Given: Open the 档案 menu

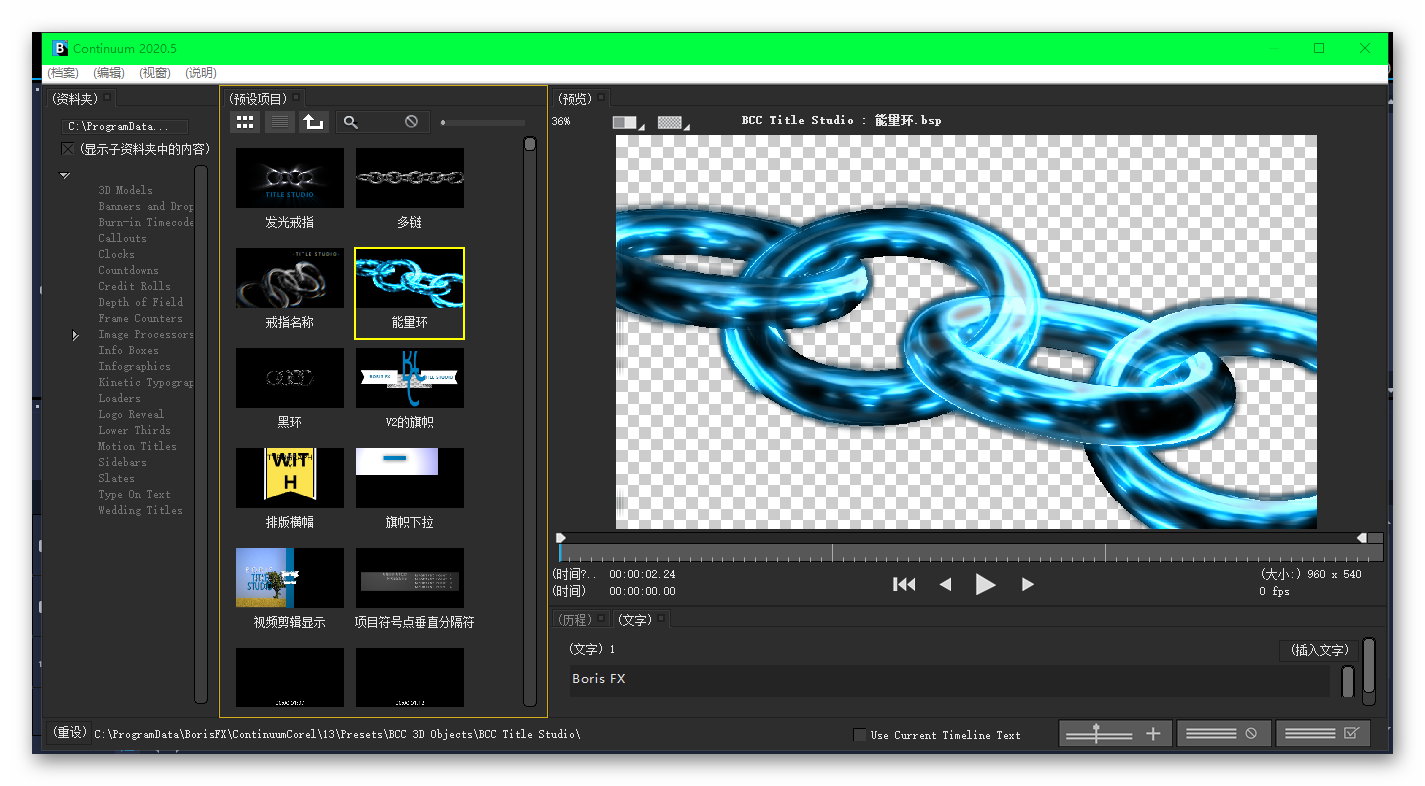Looking at the screenshot, I should pyautogui.click(x=64, y=73).
